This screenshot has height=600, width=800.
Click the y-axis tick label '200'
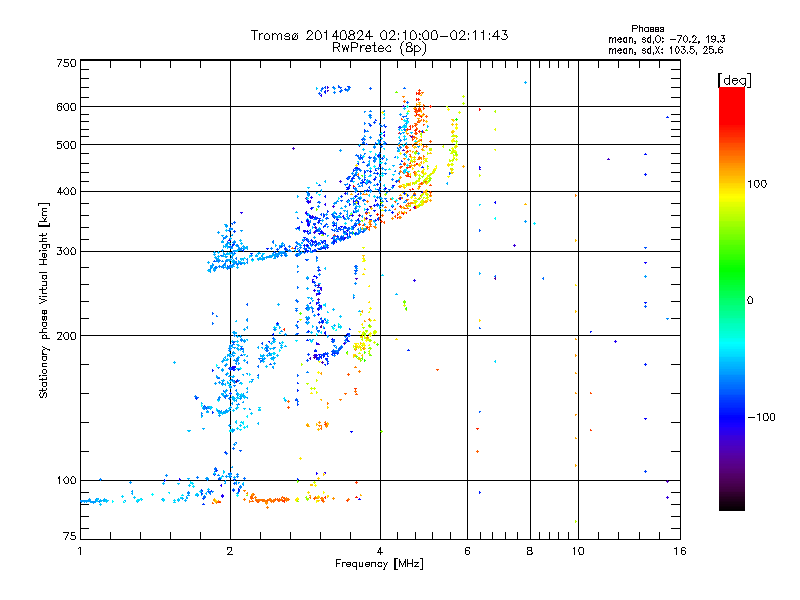coord(66,336)
